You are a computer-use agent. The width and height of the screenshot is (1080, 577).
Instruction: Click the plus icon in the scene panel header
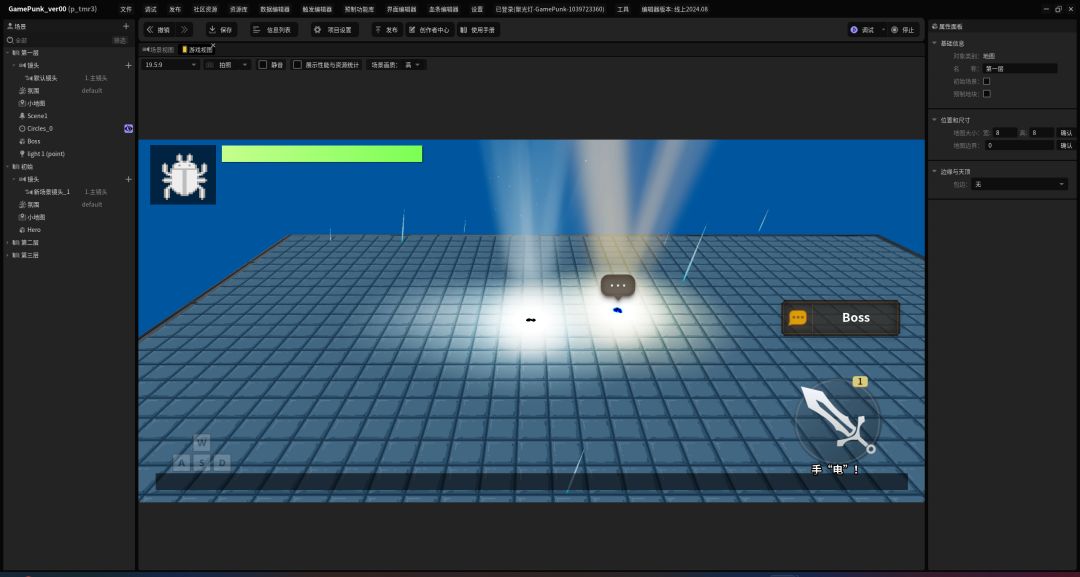click(x=125, y=26)
